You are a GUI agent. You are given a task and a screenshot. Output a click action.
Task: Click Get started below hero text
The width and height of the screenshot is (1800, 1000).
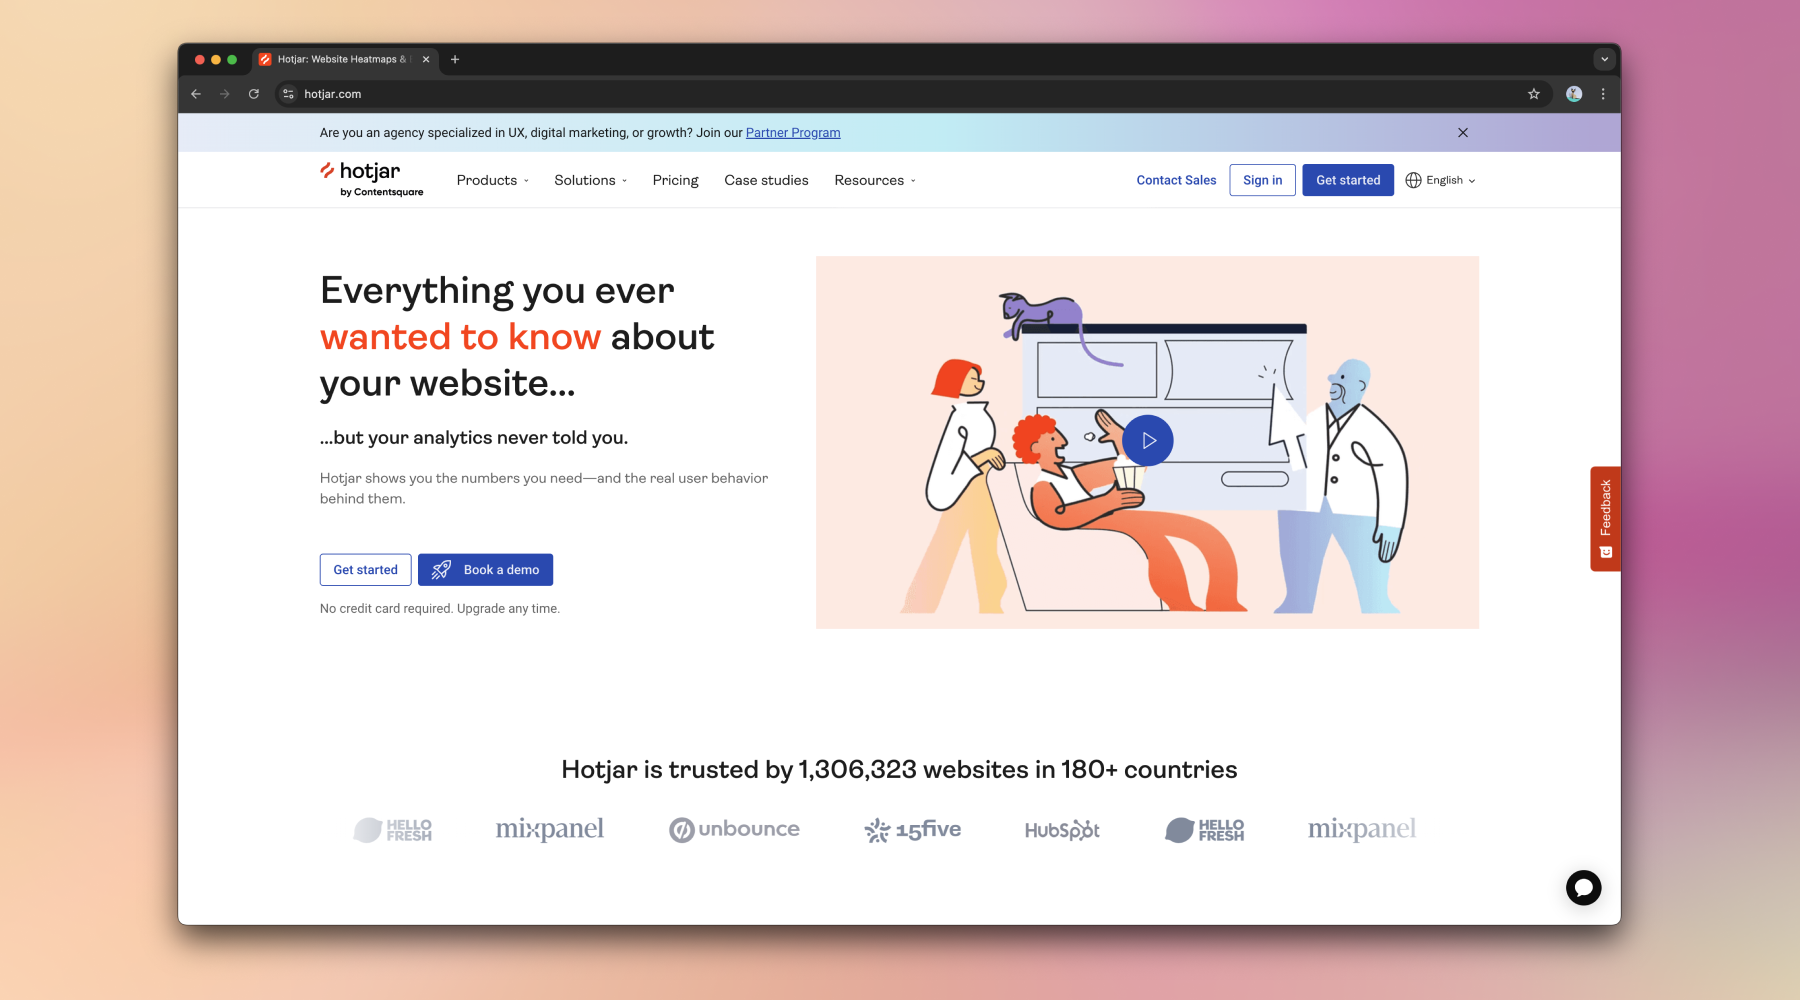coord(365,570)
